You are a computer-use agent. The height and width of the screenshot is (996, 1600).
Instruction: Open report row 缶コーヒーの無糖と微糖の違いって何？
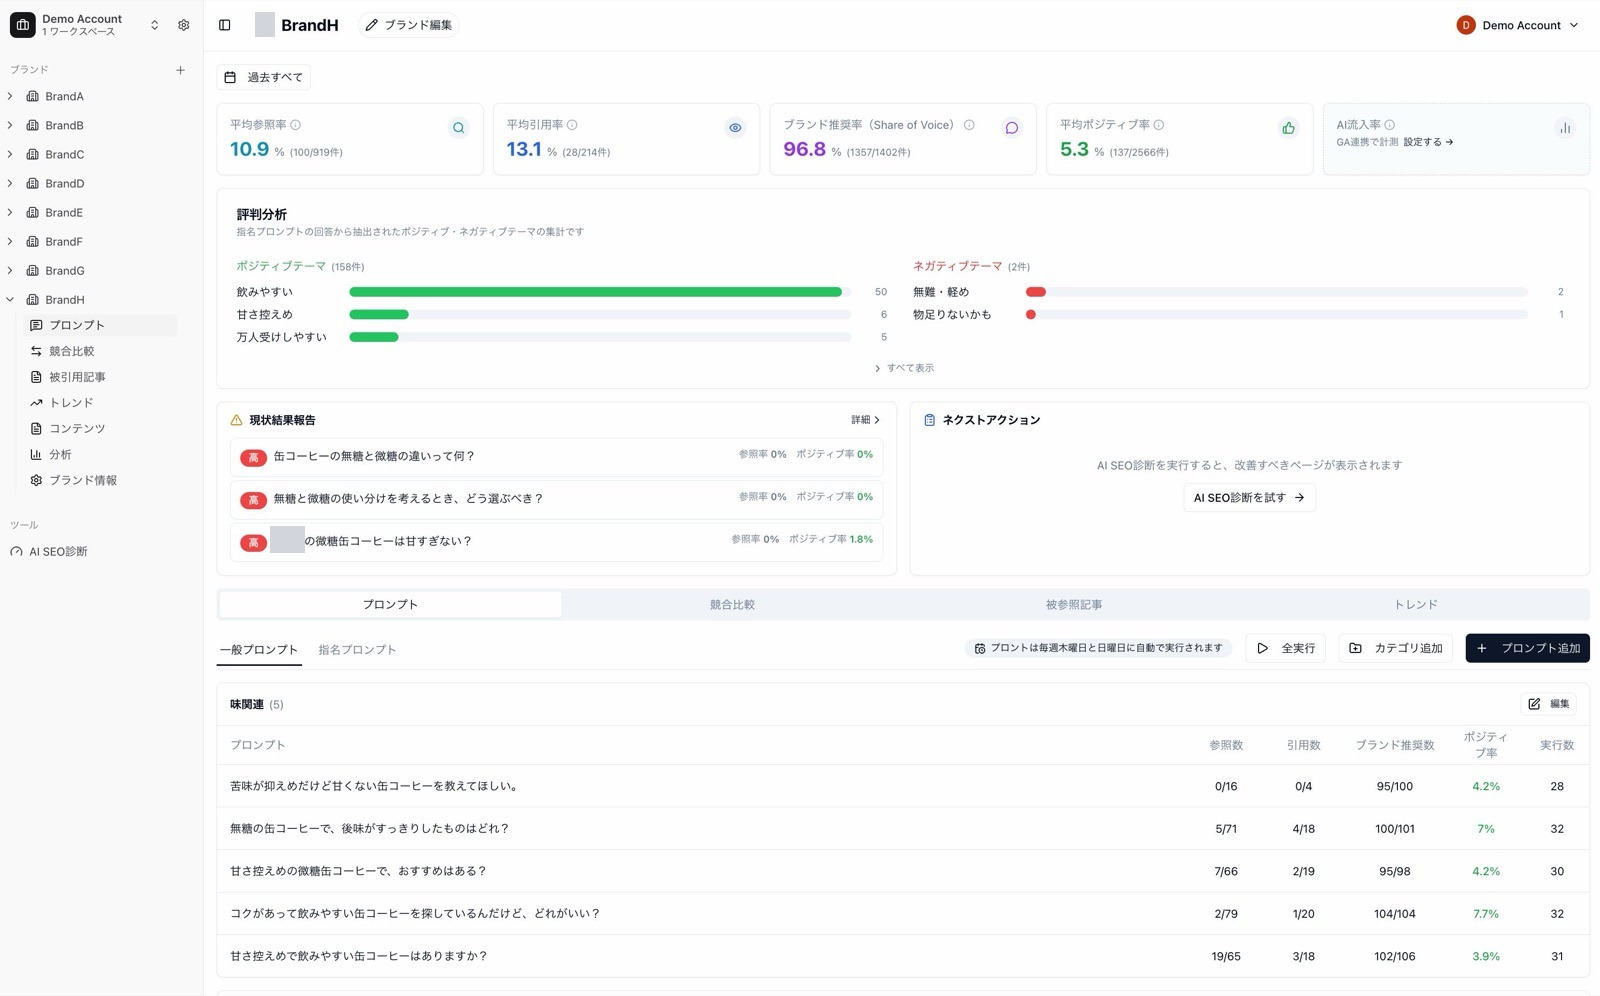coord(556,456)
